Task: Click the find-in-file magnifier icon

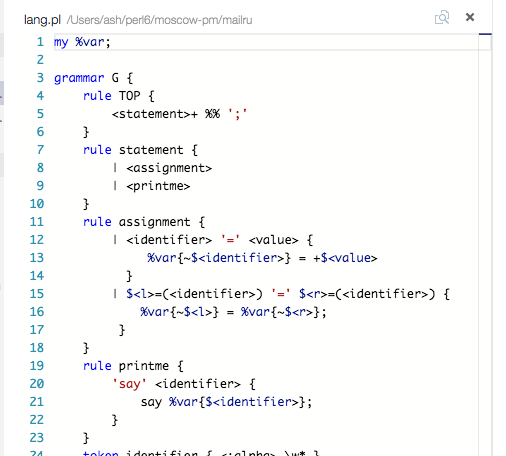Action: tap(442, 17)
